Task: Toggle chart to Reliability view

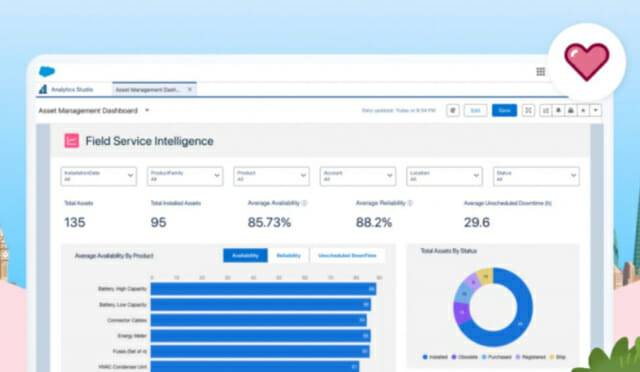Action: pos(289,256)
